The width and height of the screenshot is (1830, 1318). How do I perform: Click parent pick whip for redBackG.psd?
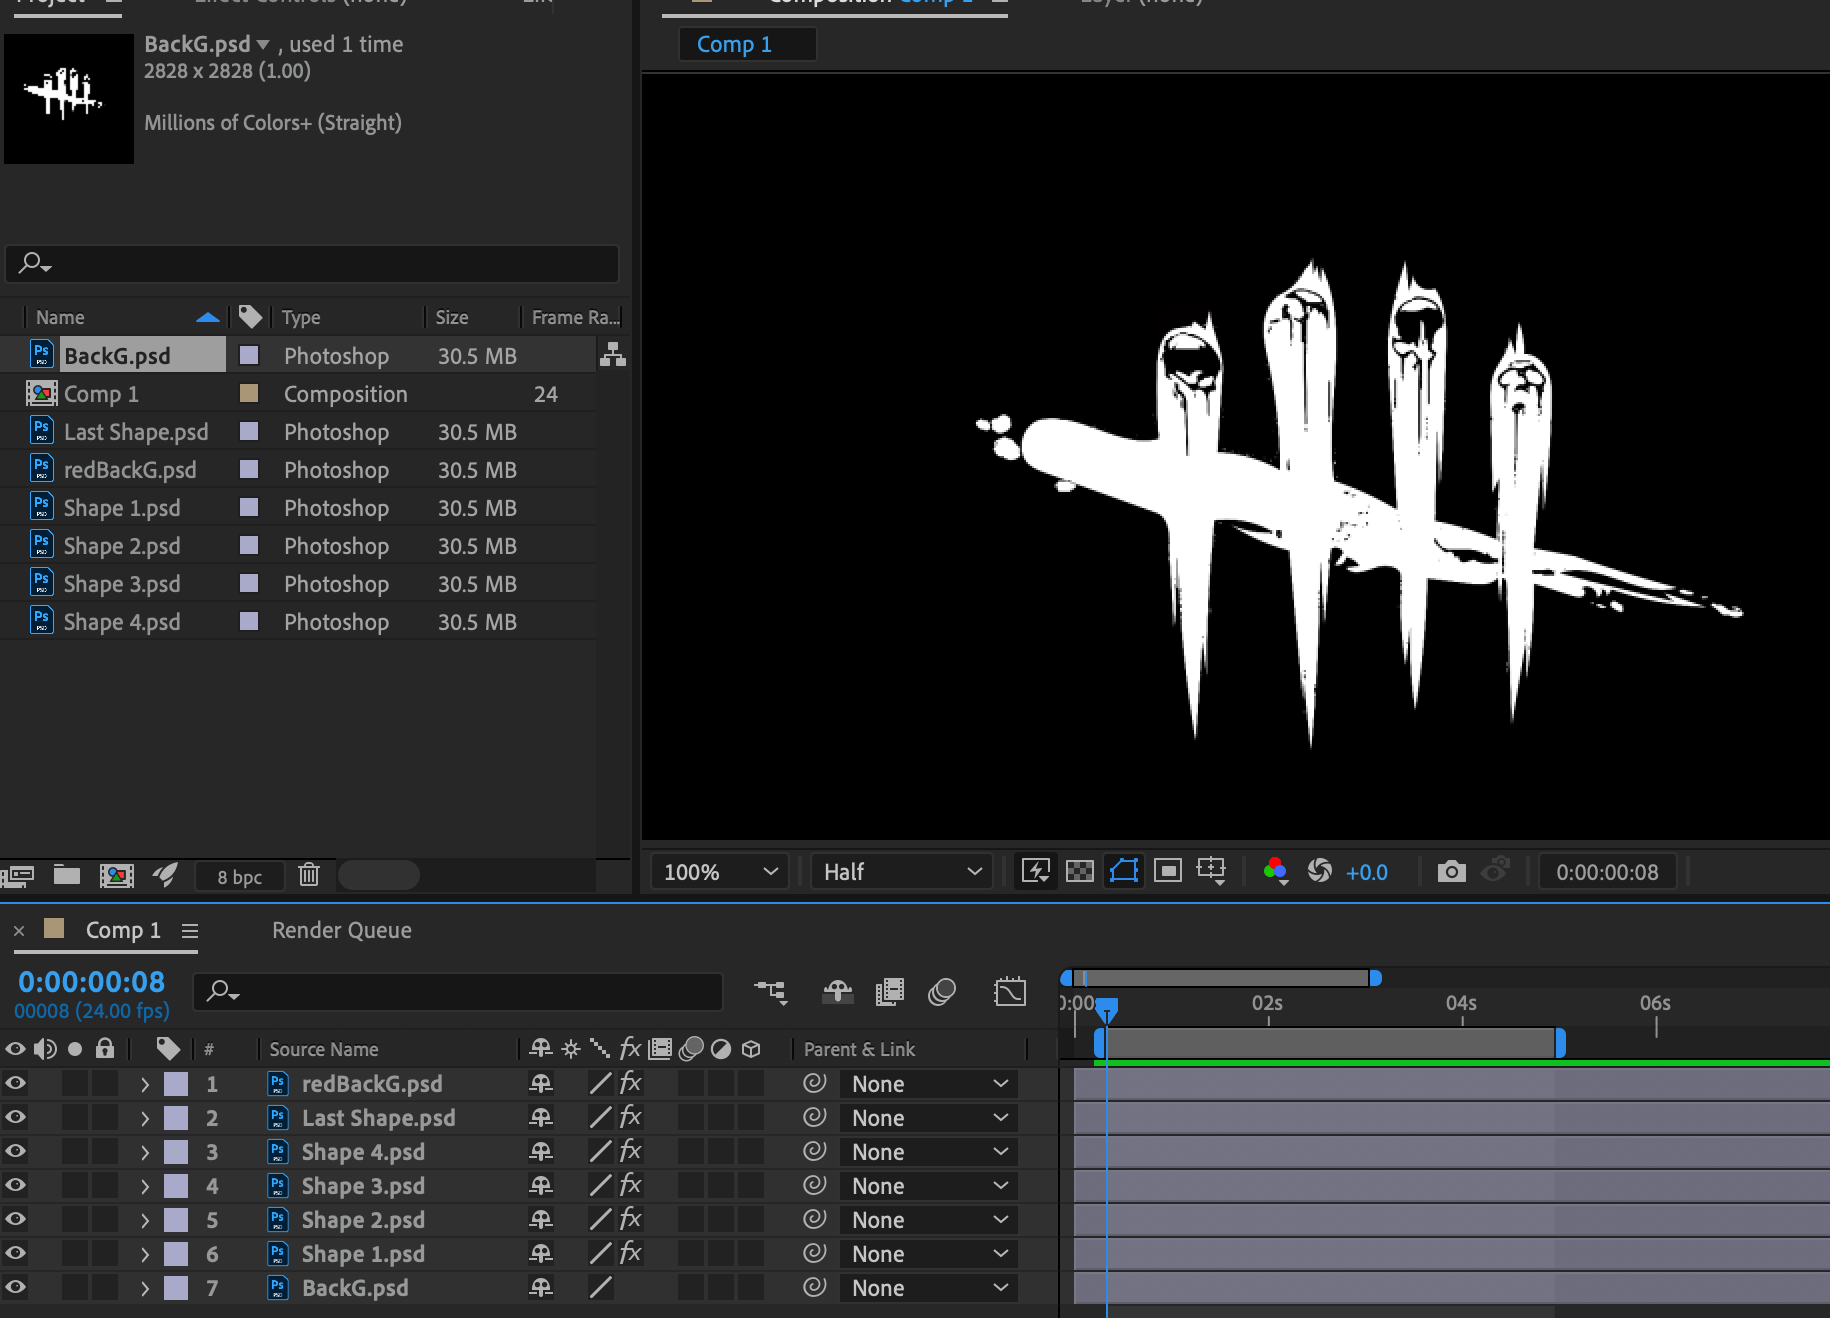click(x=815, y=1083)
